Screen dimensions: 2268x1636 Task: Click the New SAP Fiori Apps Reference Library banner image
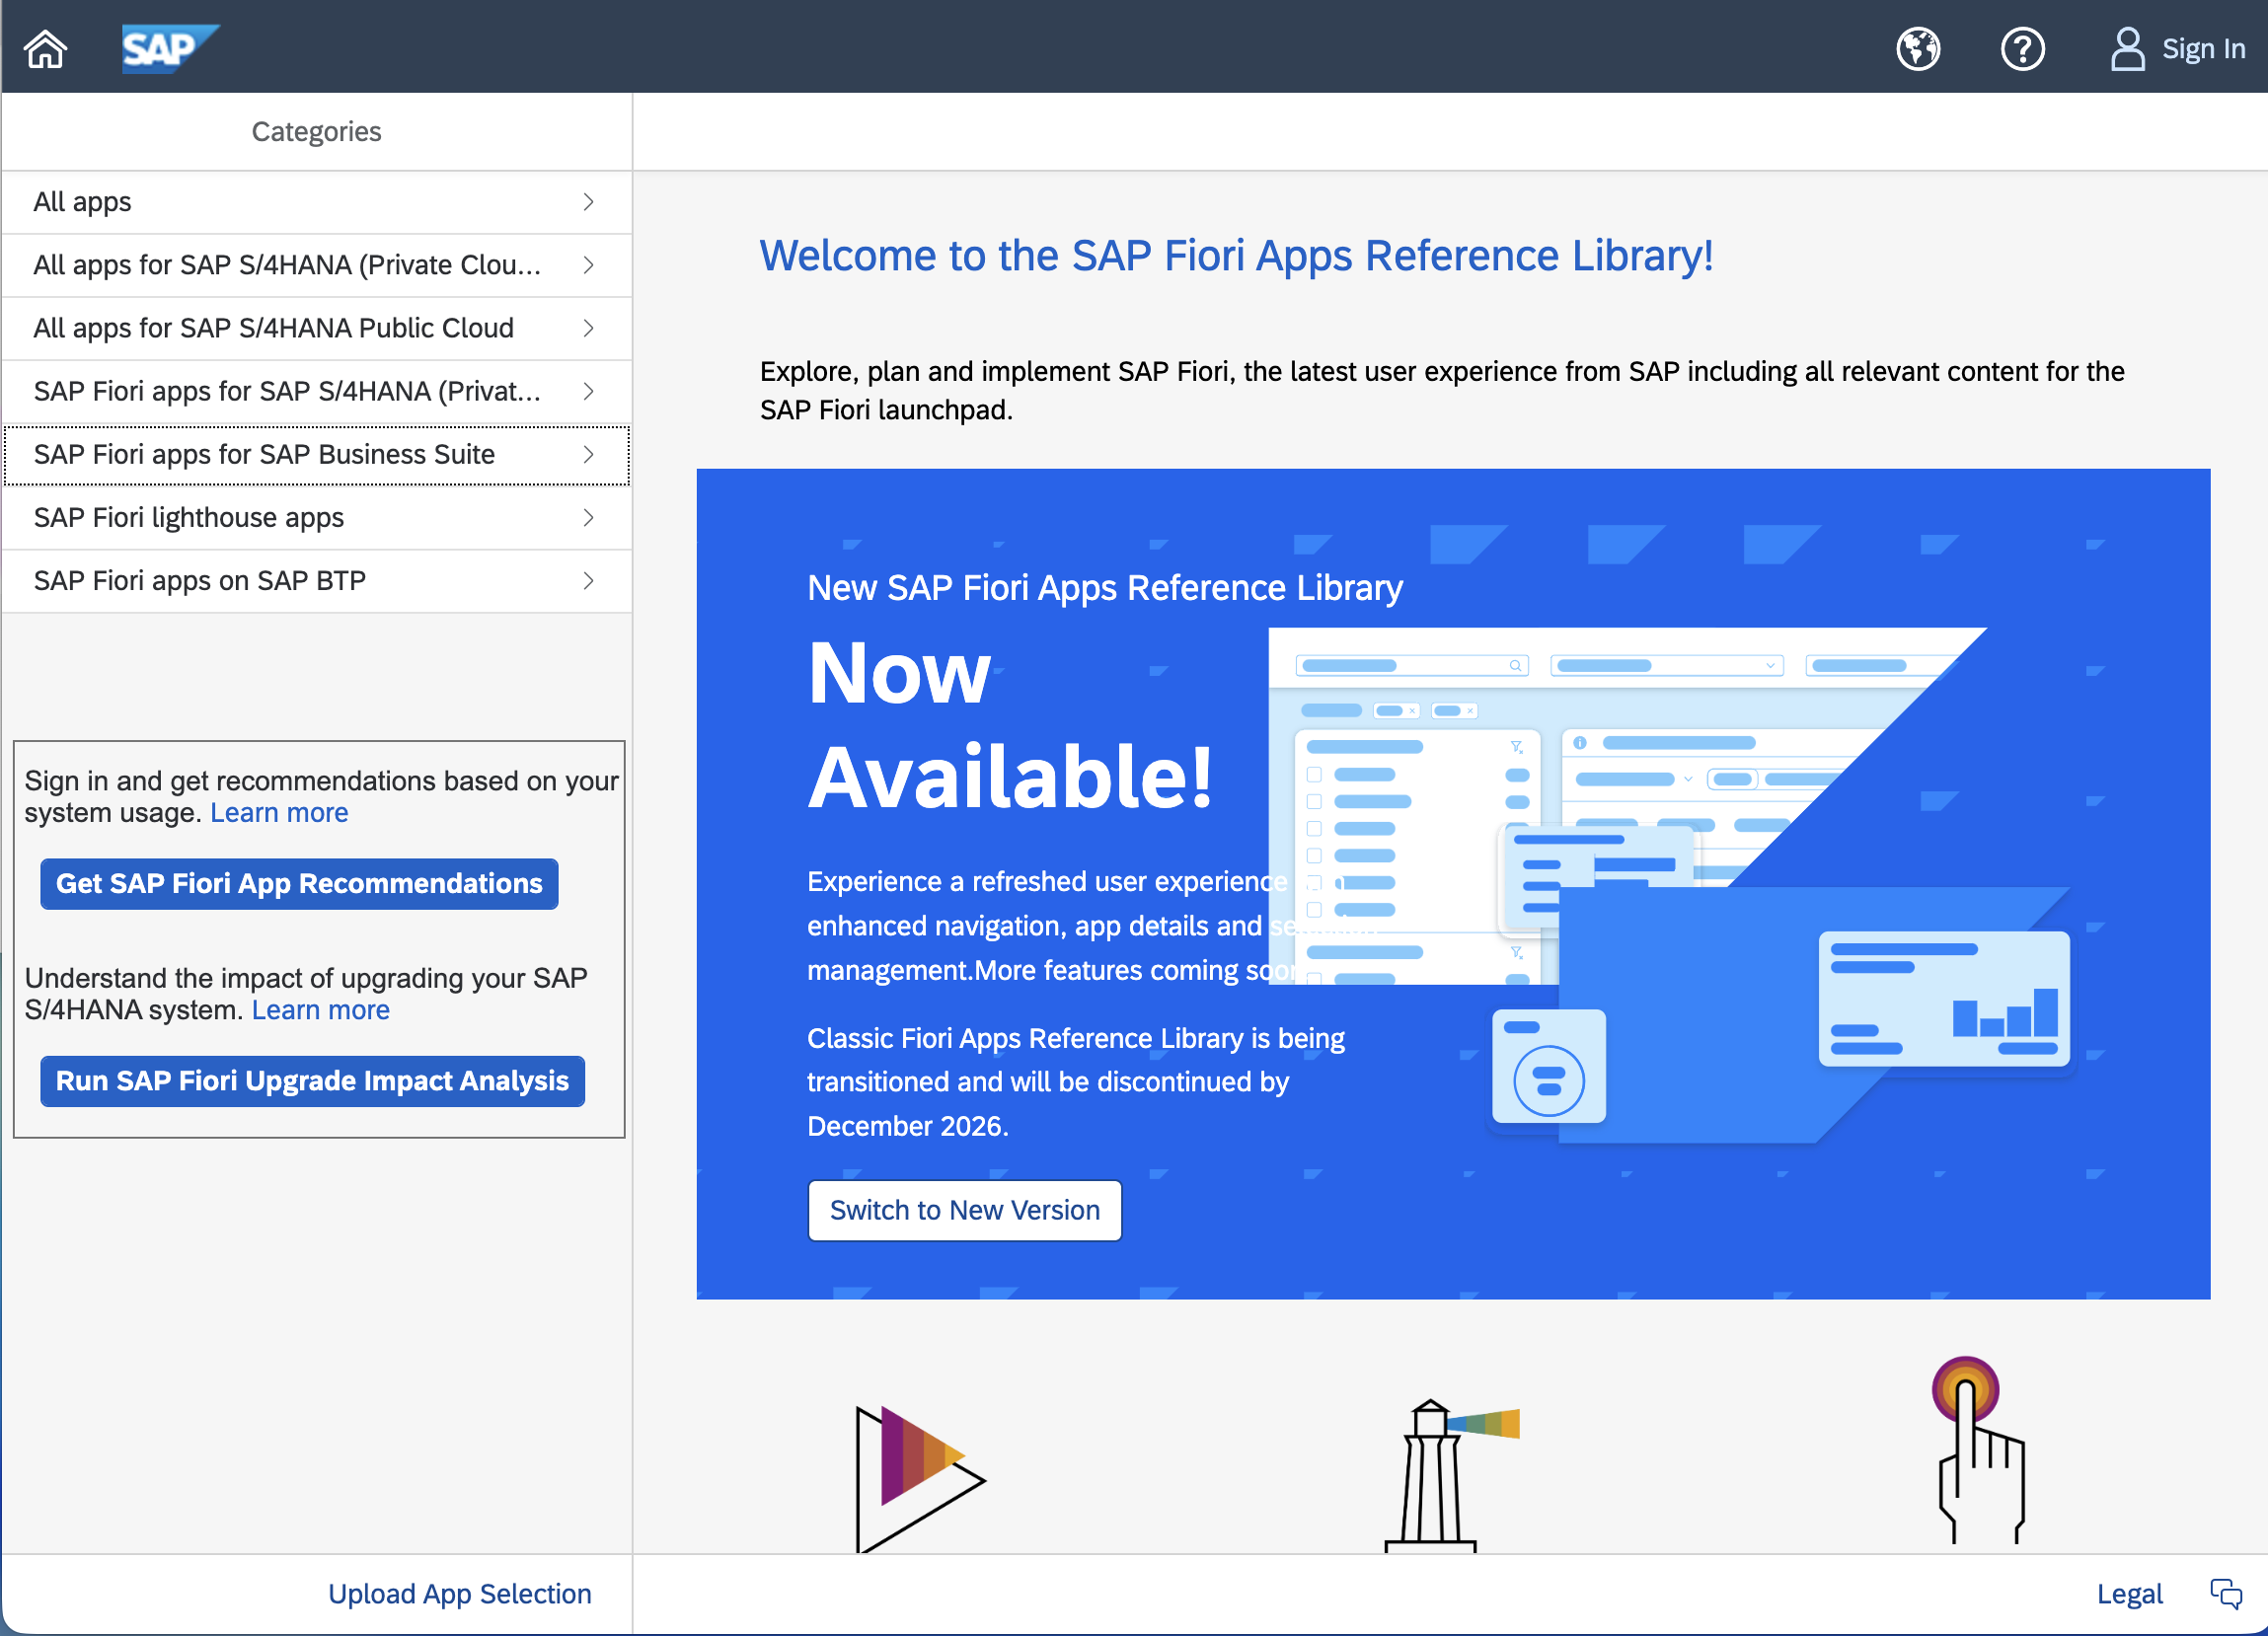(1452, 883)
